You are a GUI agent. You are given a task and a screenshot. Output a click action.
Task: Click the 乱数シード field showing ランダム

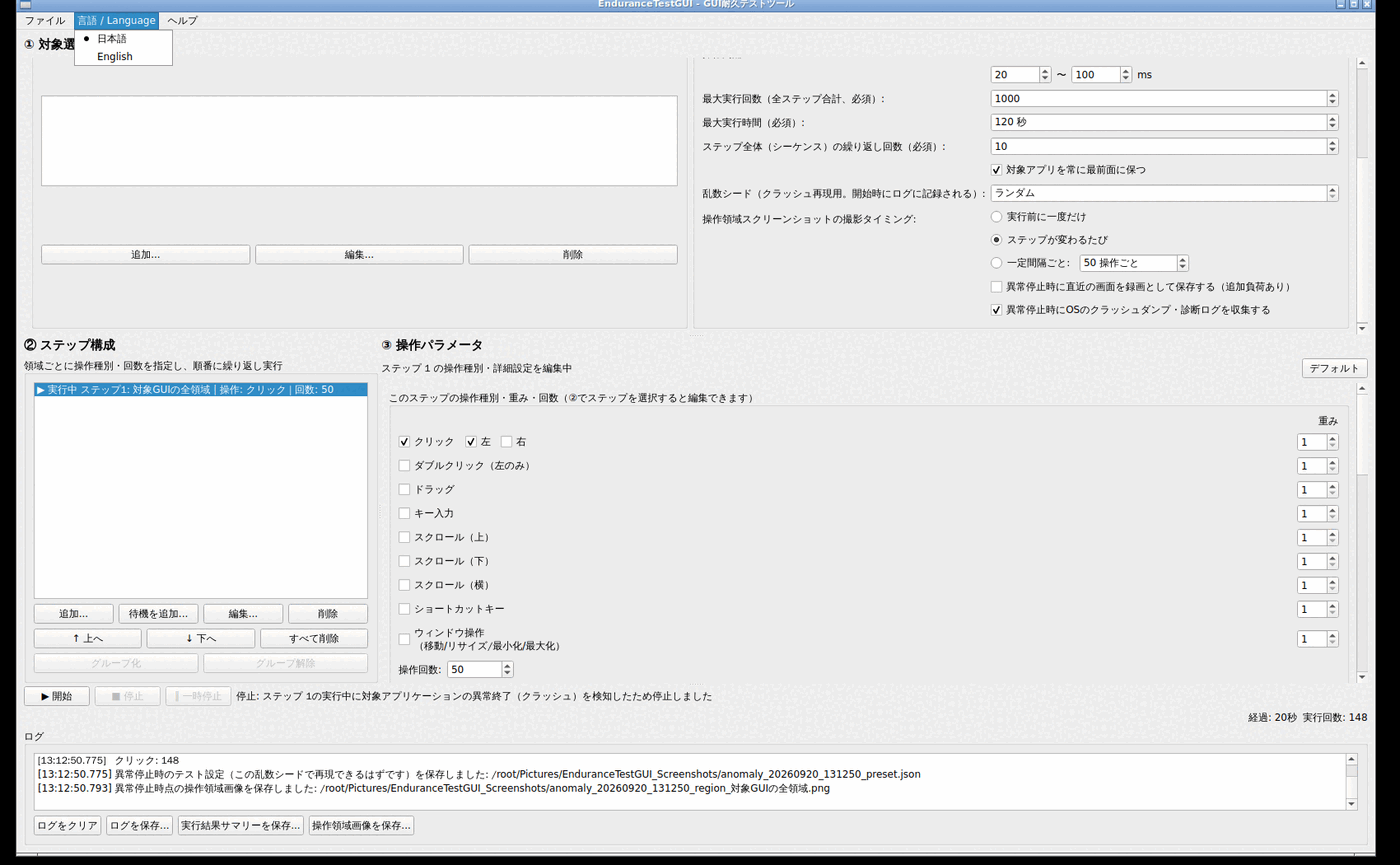tap(1164, 193)
